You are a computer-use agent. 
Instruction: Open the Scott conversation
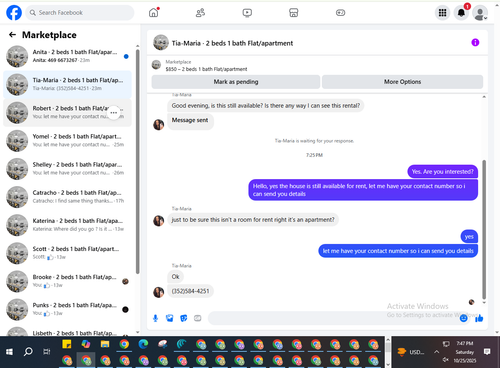[x=67, y=253]
